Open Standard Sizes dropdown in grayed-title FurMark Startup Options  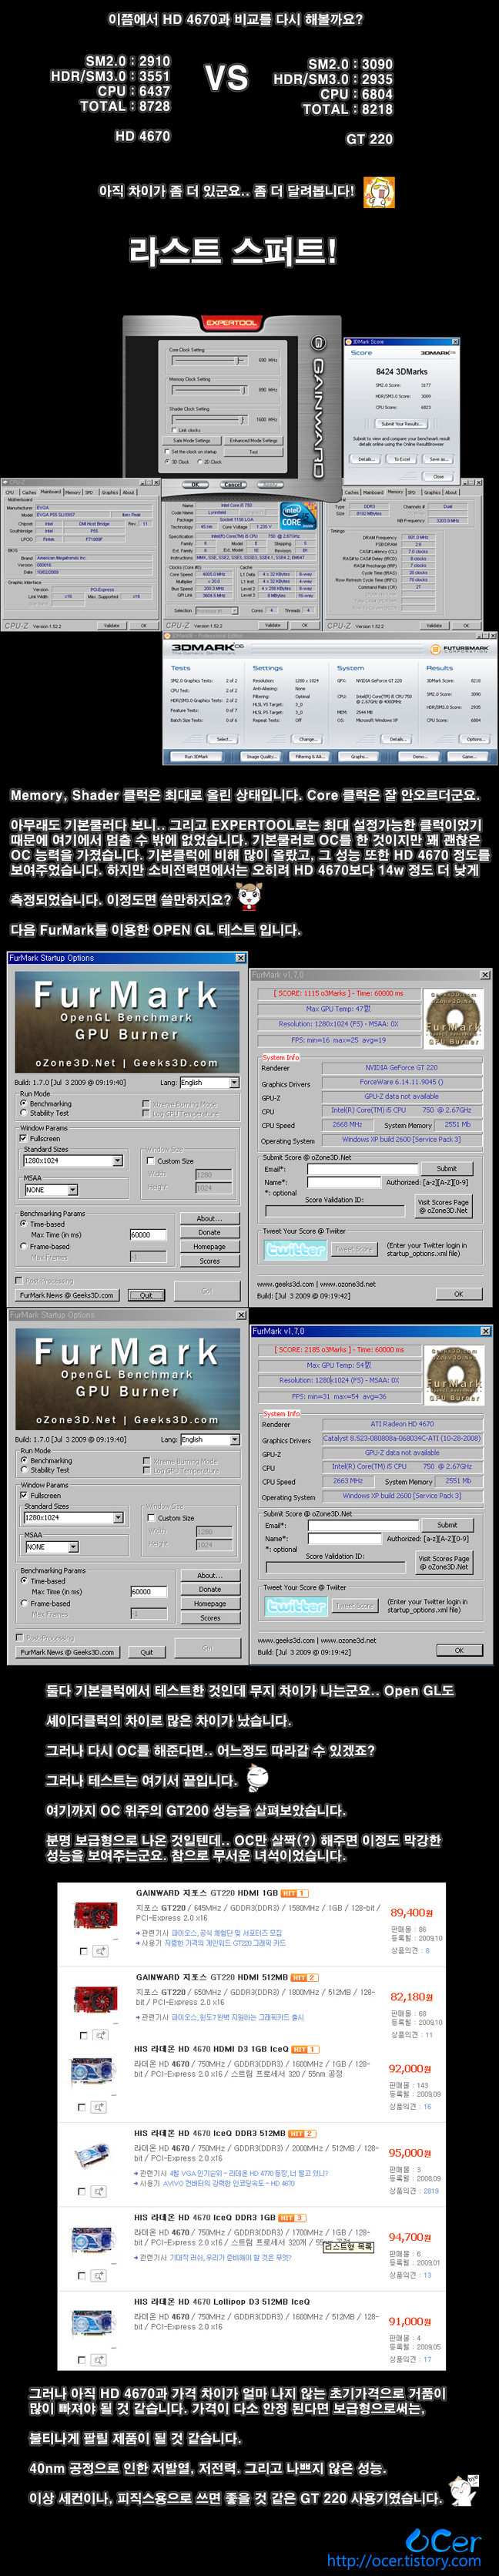(x=73, y=1518)
